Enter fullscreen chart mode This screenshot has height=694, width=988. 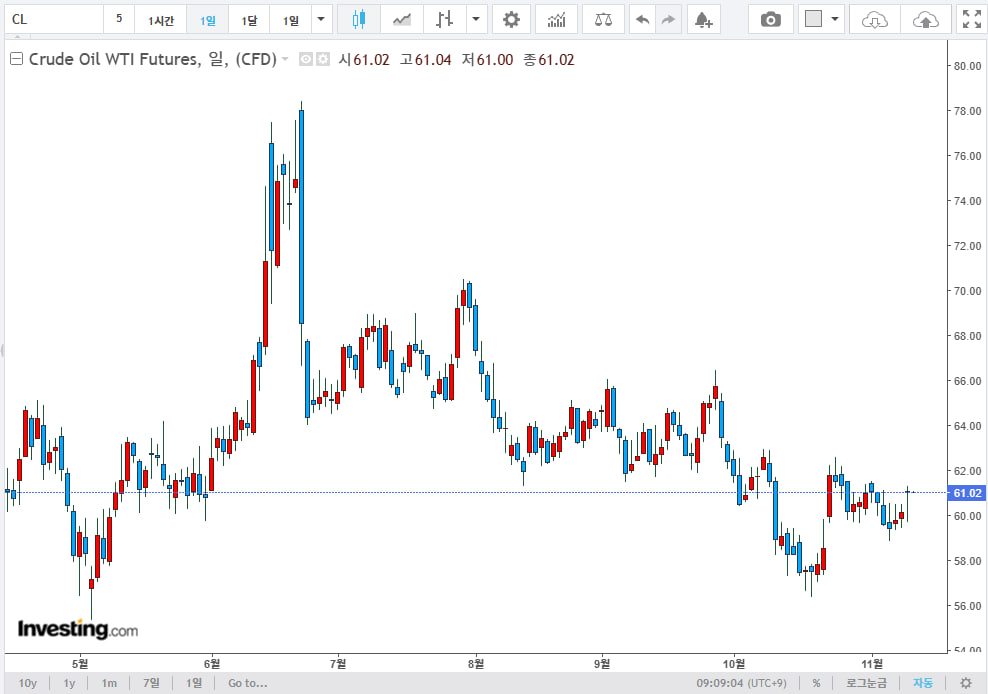970,19
